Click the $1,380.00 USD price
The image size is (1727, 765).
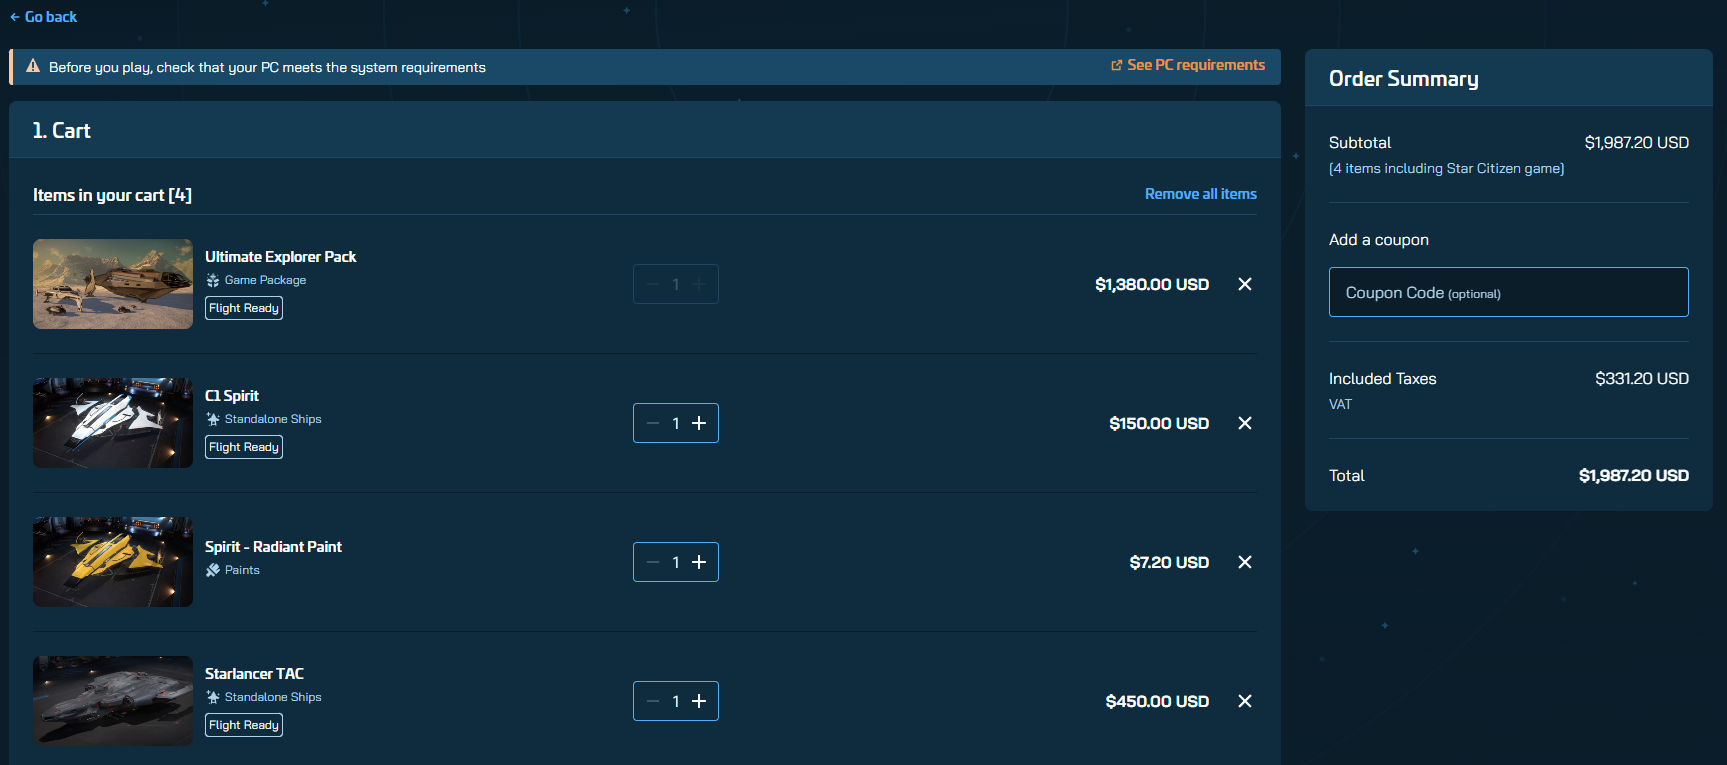(x=1152, y=285)
